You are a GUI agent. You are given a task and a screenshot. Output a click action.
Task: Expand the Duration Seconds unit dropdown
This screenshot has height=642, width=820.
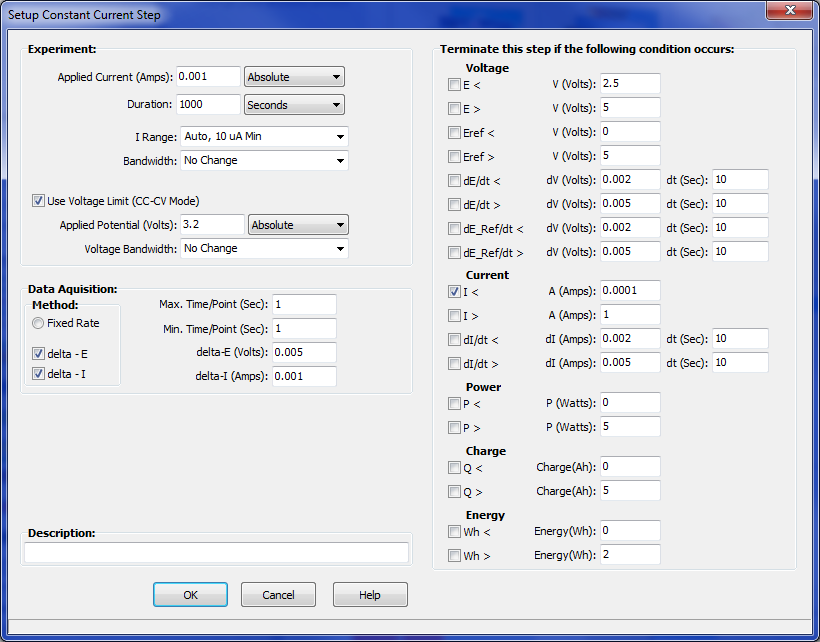pos(294,105)
